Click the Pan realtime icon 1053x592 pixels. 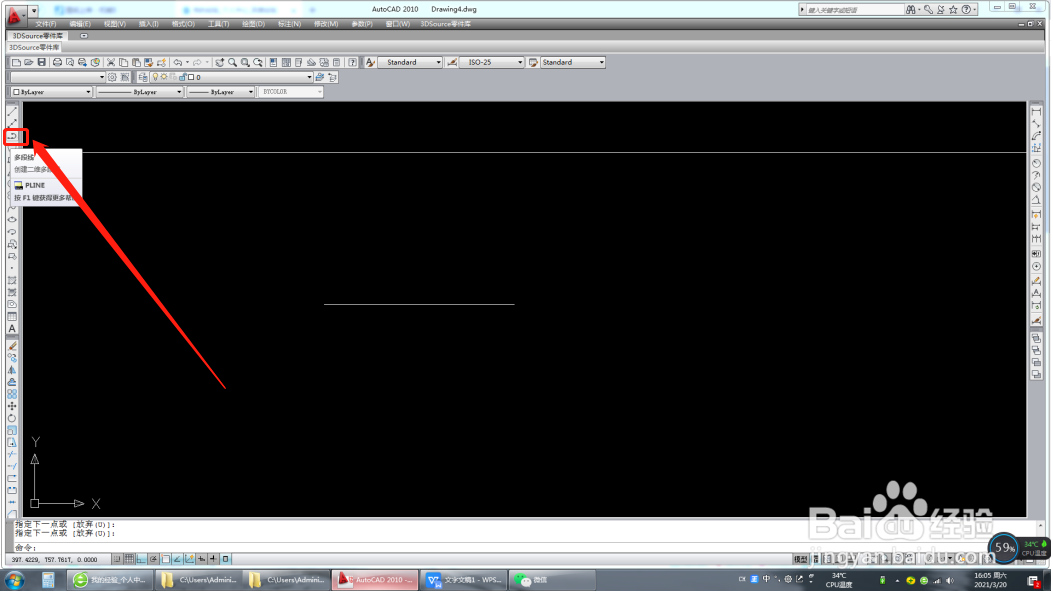coord(220,62)
